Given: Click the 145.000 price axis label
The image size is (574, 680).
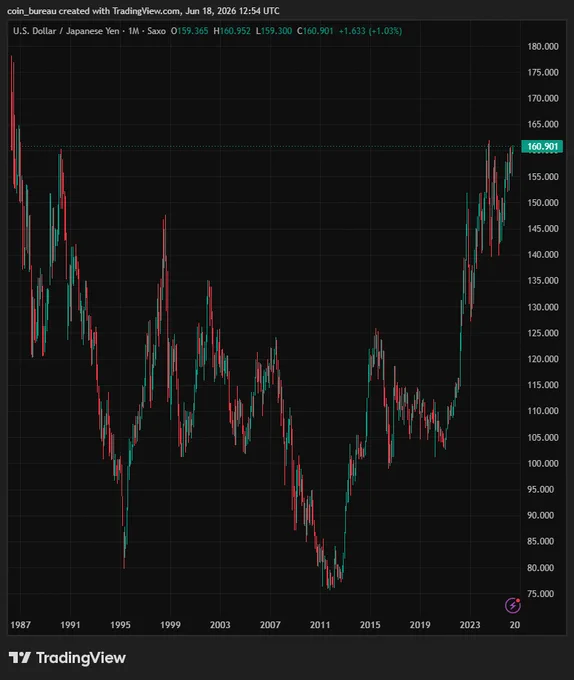Looking at the screenshot, I should click(x=543, y=229).
